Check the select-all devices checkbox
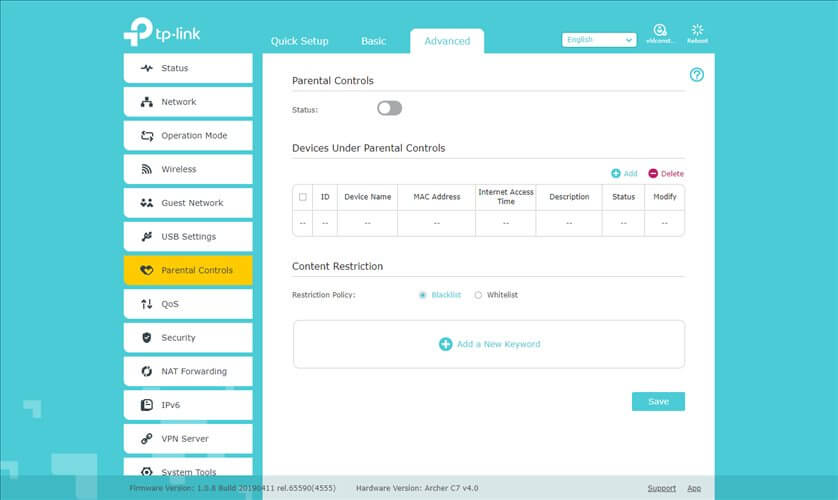 pos(303,197)
